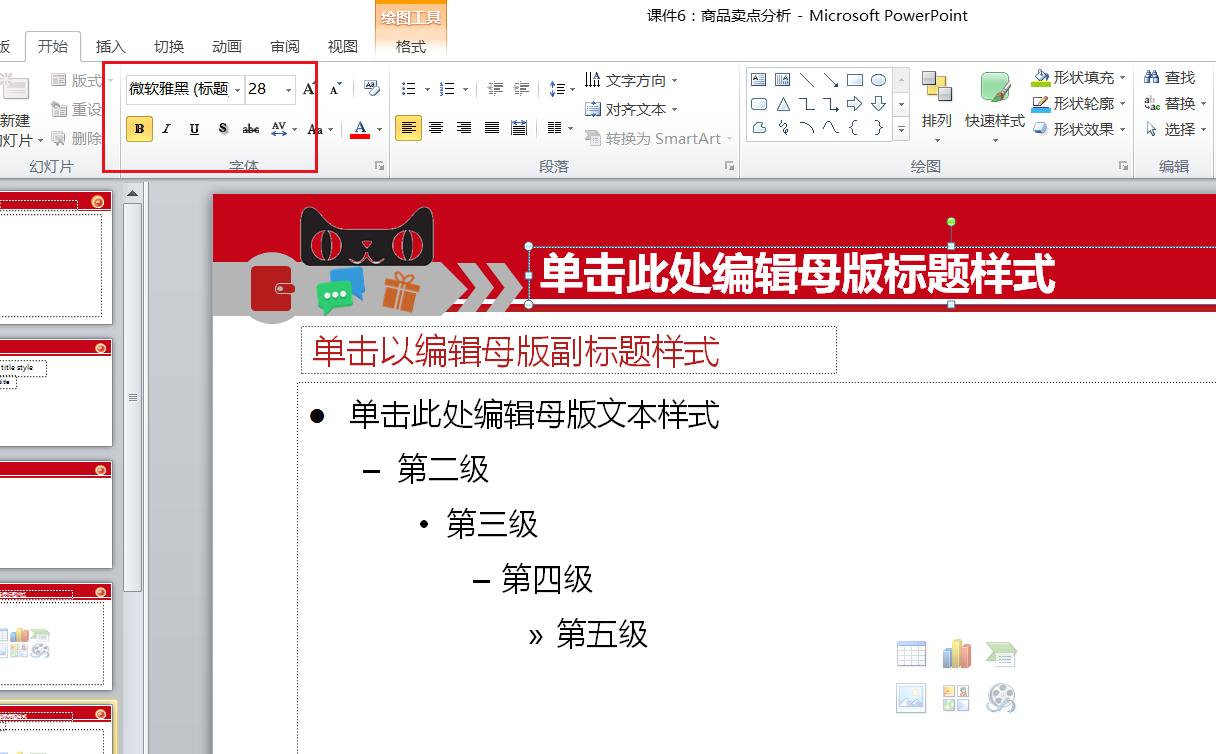Select the freeform shape tool

[x=758, y=127]
